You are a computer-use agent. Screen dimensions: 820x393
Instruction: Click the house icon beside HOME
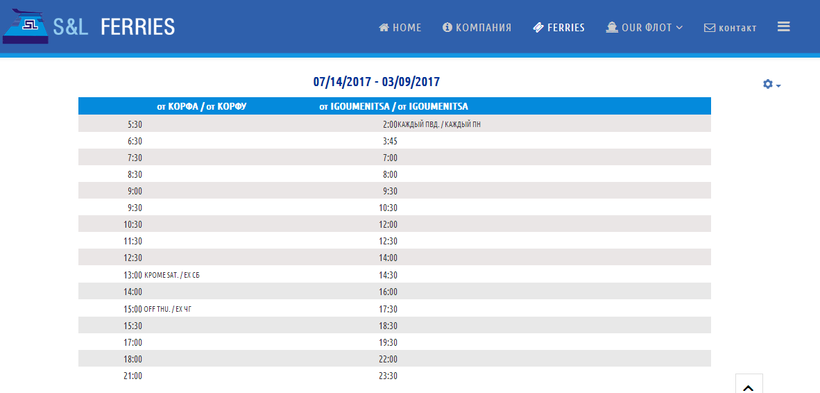click(384, 27)
